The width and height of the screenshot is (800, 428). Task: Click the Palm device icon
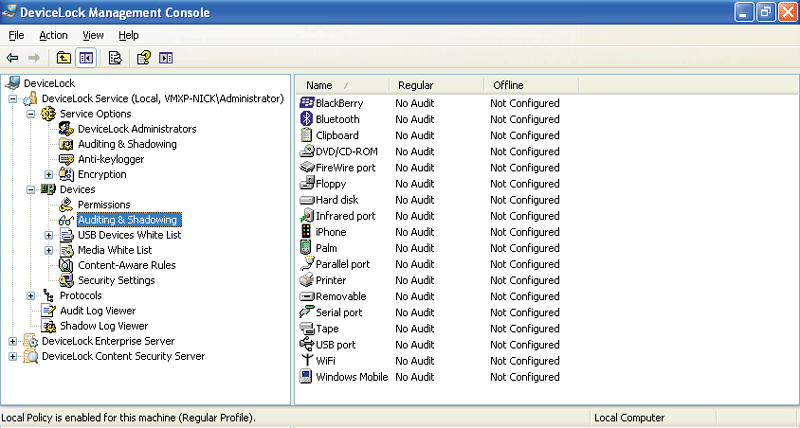coord(306,248)
